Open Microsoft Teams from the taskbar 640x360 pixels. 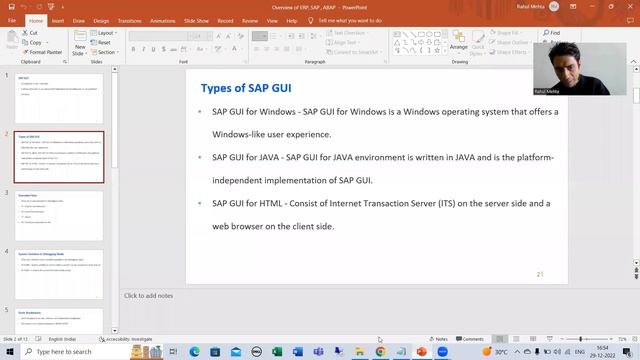318,351
